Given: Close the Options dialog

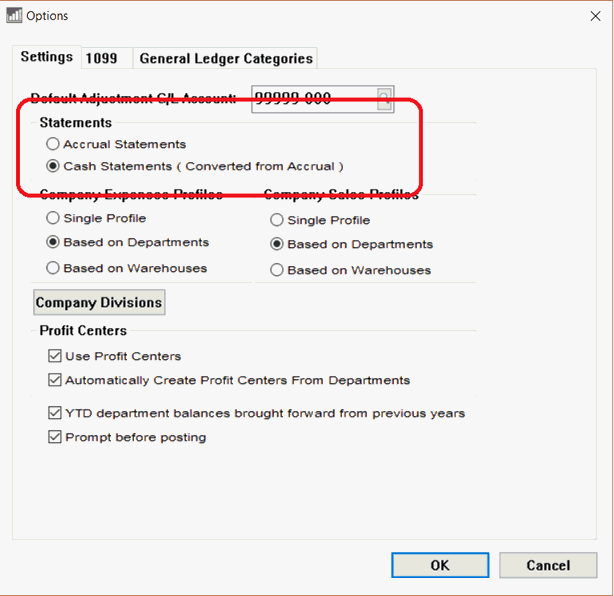Looking at the screenshot, I should (x=595, y=16).
